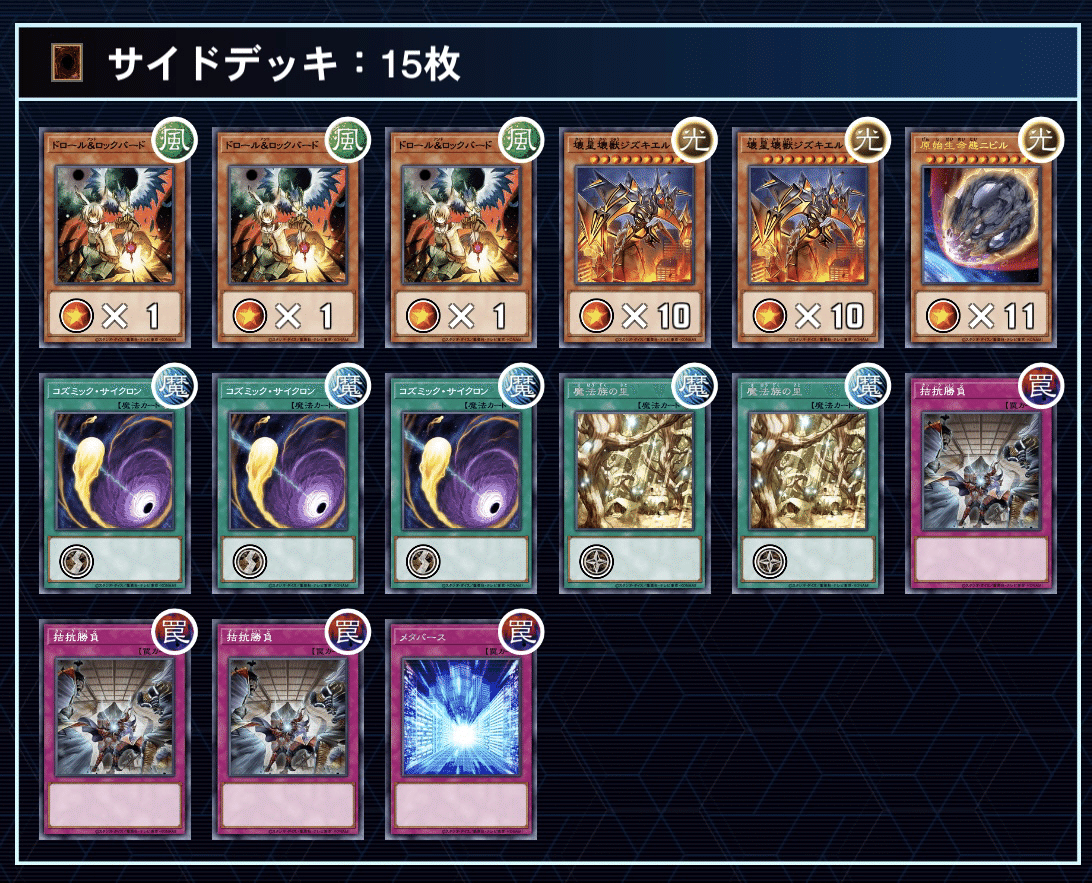Click the 罠 badge on the top-row 拮抗勝負
The width and height of the screenshot is (1092, 883).
[1041, 386]
